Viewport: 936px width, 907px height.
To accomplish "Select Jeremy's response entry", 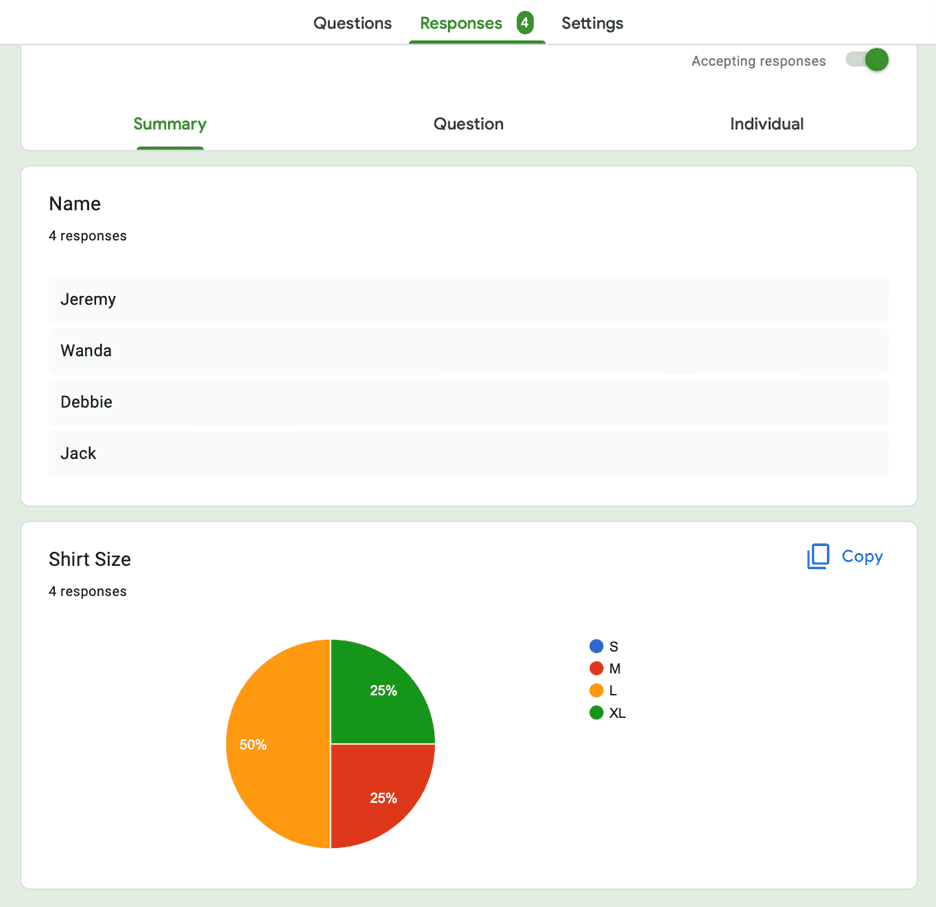I will (468, 299).
